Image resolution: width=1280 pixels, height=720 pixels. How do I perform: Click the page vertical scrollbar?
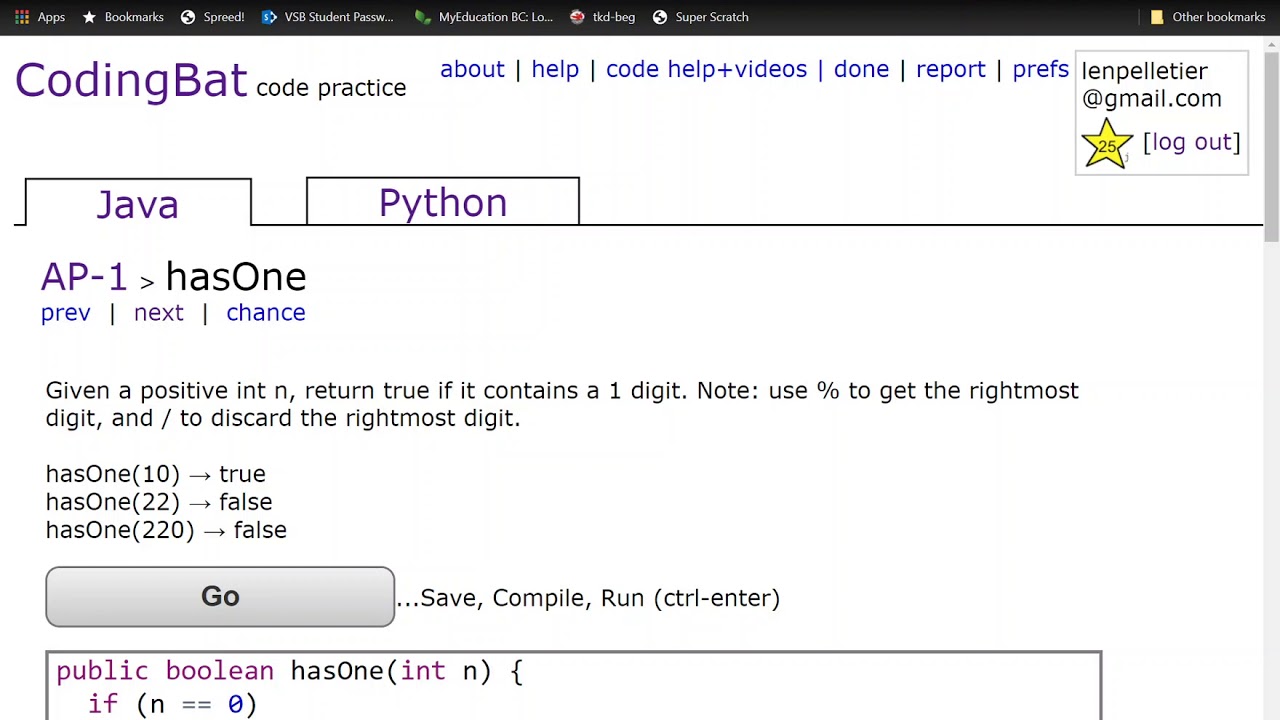click(x=1271, y=378)
